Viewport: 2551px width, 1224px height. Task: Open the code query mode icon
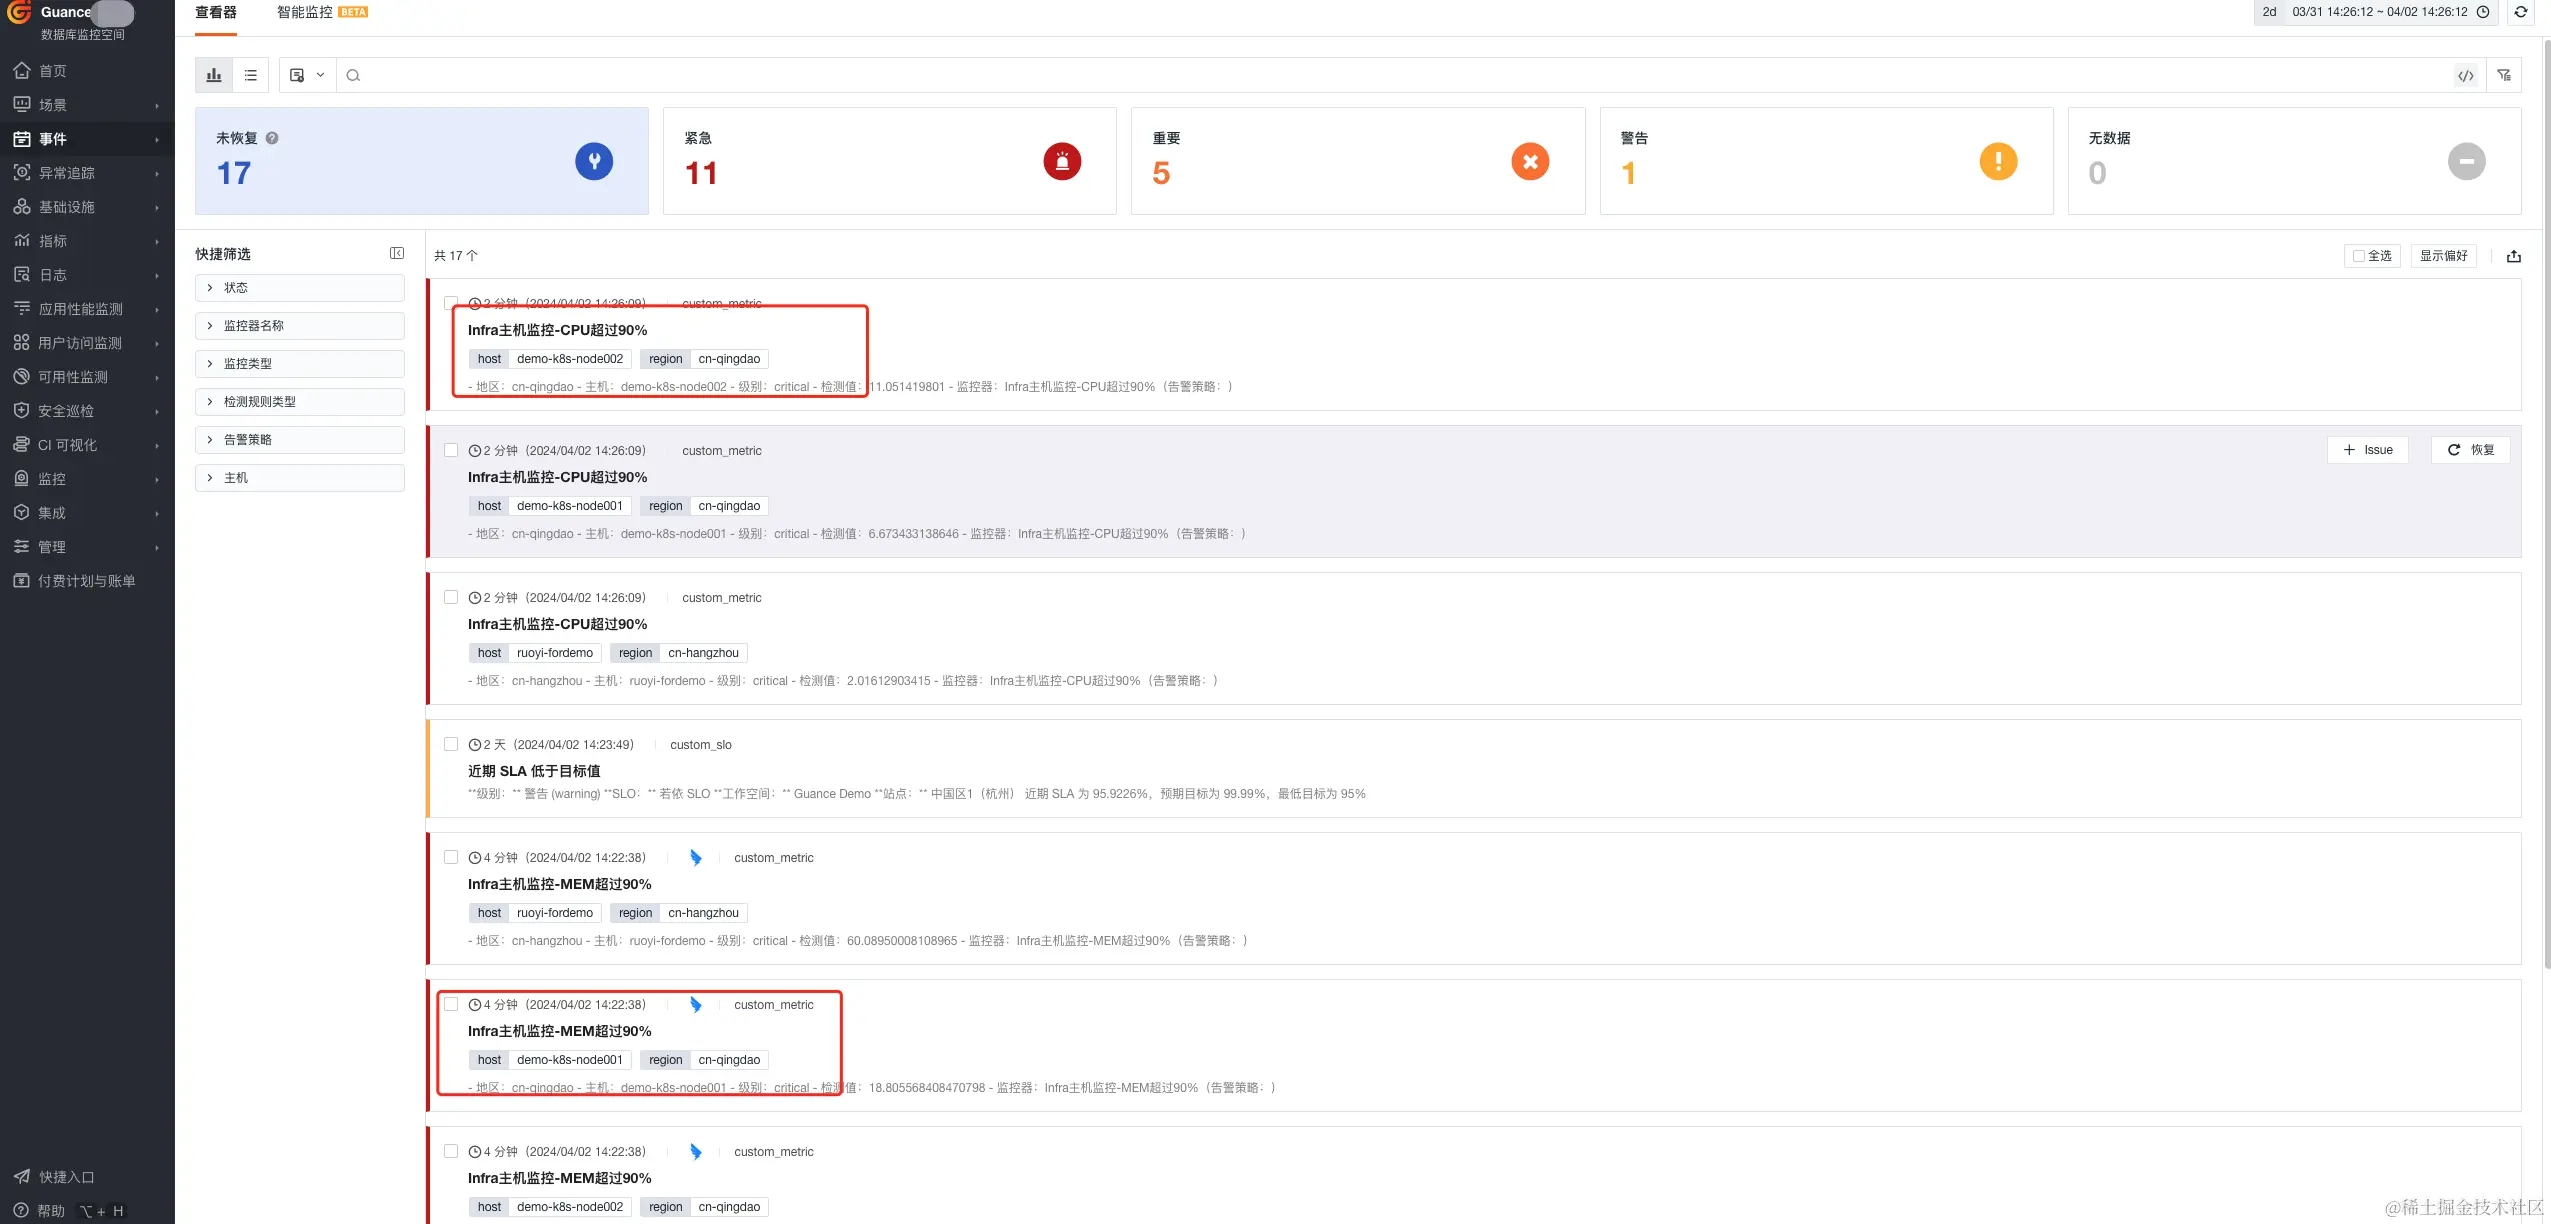pos(2466,75)
